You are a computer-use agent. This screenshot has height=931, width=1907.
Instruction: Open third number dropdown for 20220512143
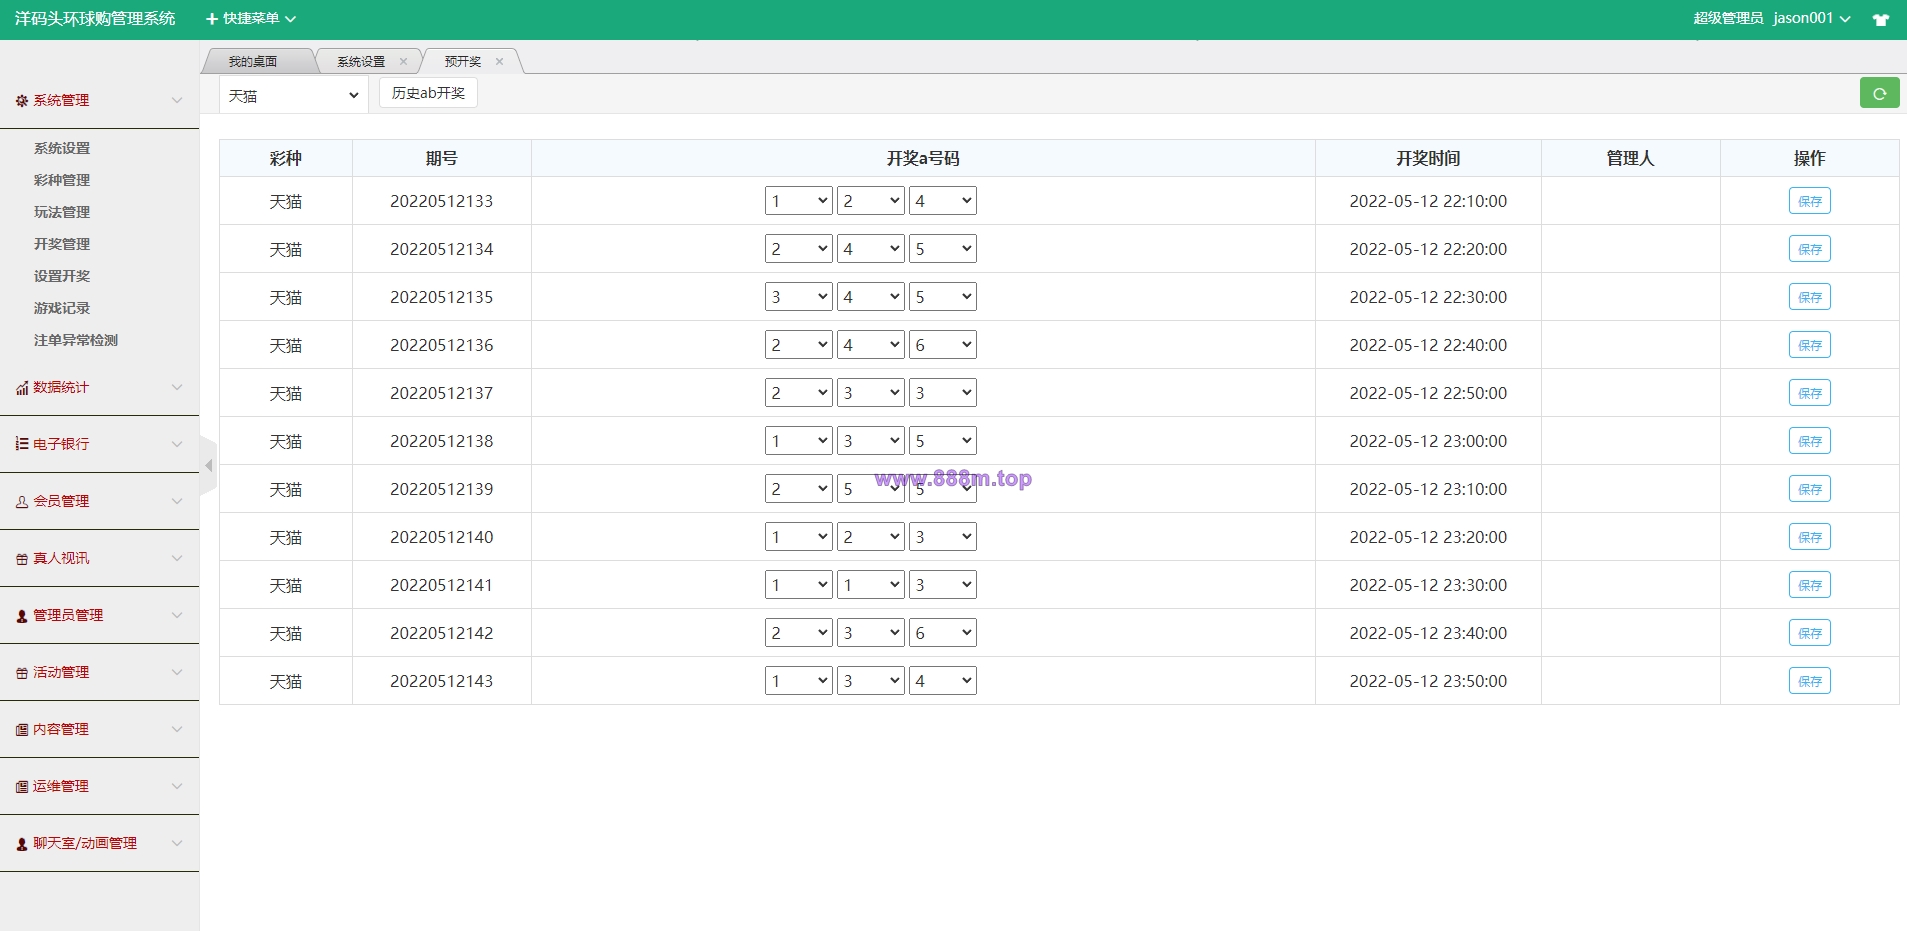[x=943, y=681]
